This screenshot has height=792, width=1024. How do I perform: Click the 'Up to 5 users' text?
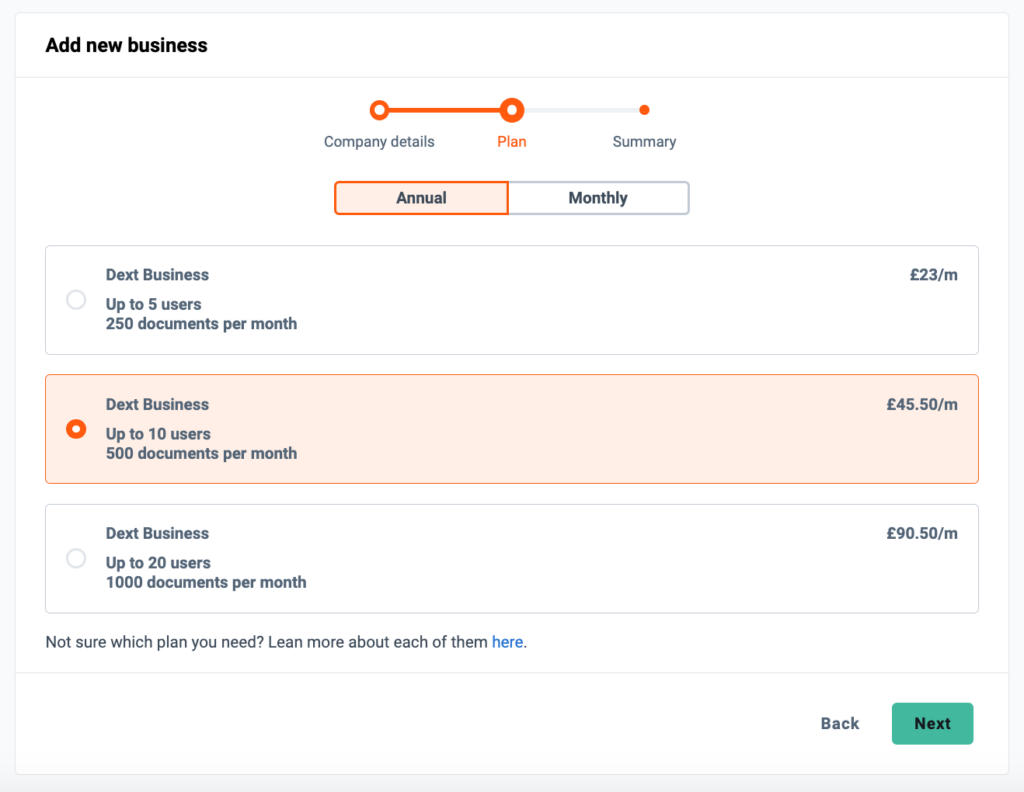point(153,304)
